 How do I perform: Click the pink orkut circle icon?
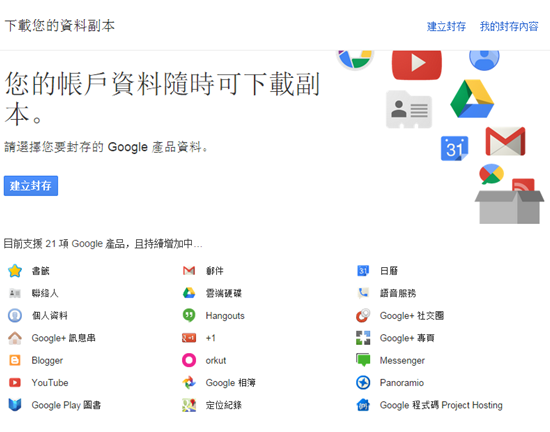pyautogui.click(x=189, y=360)
